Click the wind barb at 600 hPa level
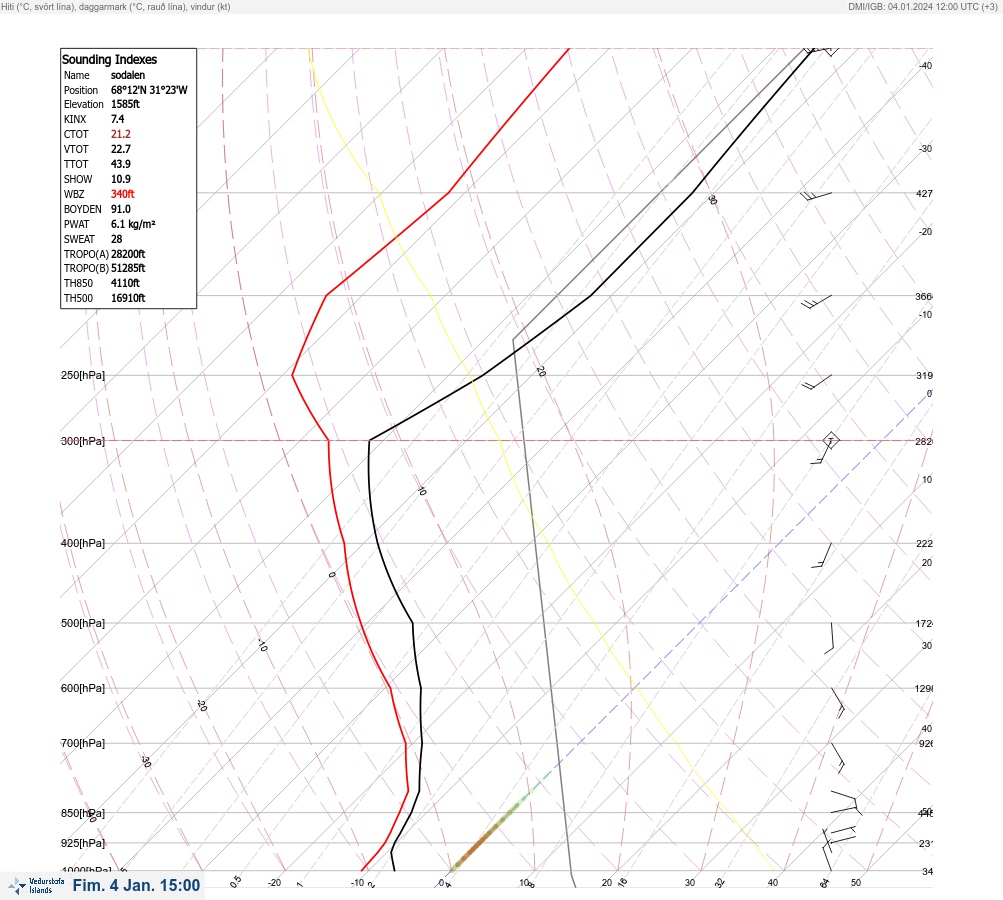Image resolution: width=1003 pixels, height=900 pixels. coord(838,702)
